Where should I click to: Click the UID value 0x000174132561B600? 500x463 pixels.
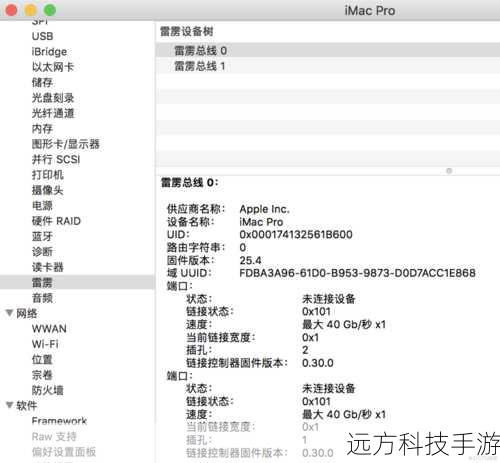[x=296, y=234]
